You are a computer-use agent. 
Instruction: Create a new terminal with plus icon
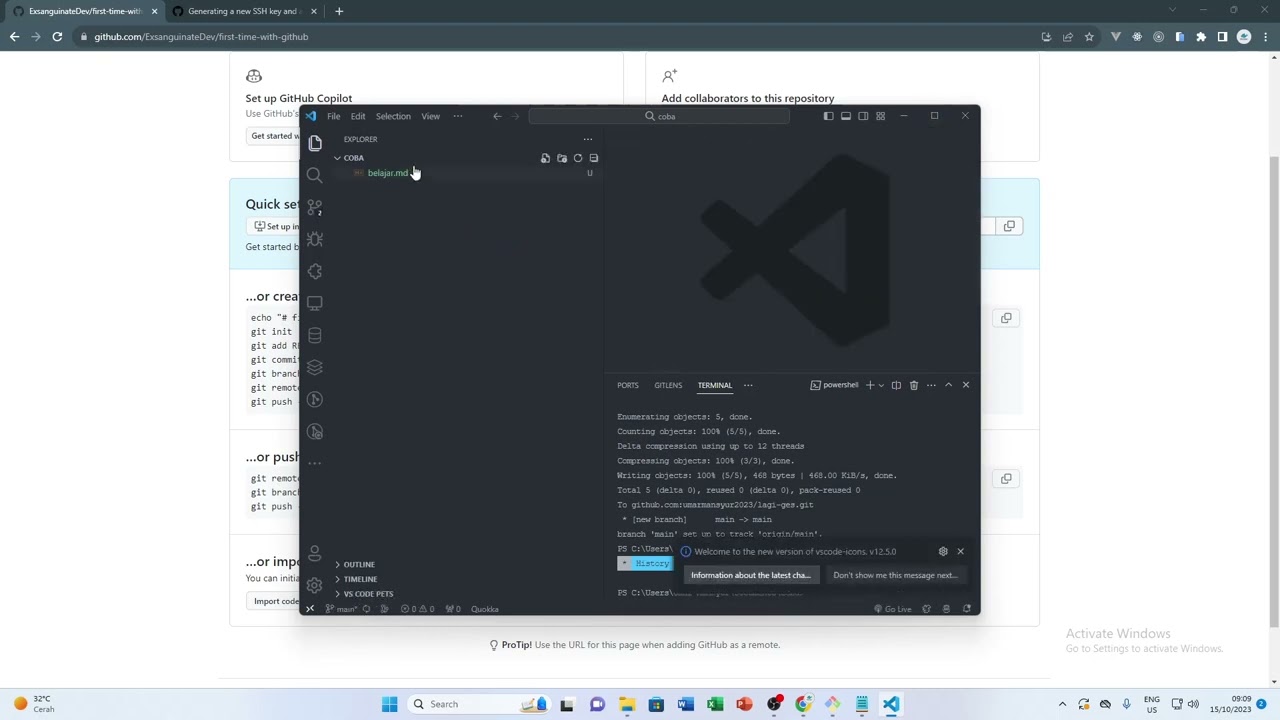pyautogui.click(x=869, y=385)
